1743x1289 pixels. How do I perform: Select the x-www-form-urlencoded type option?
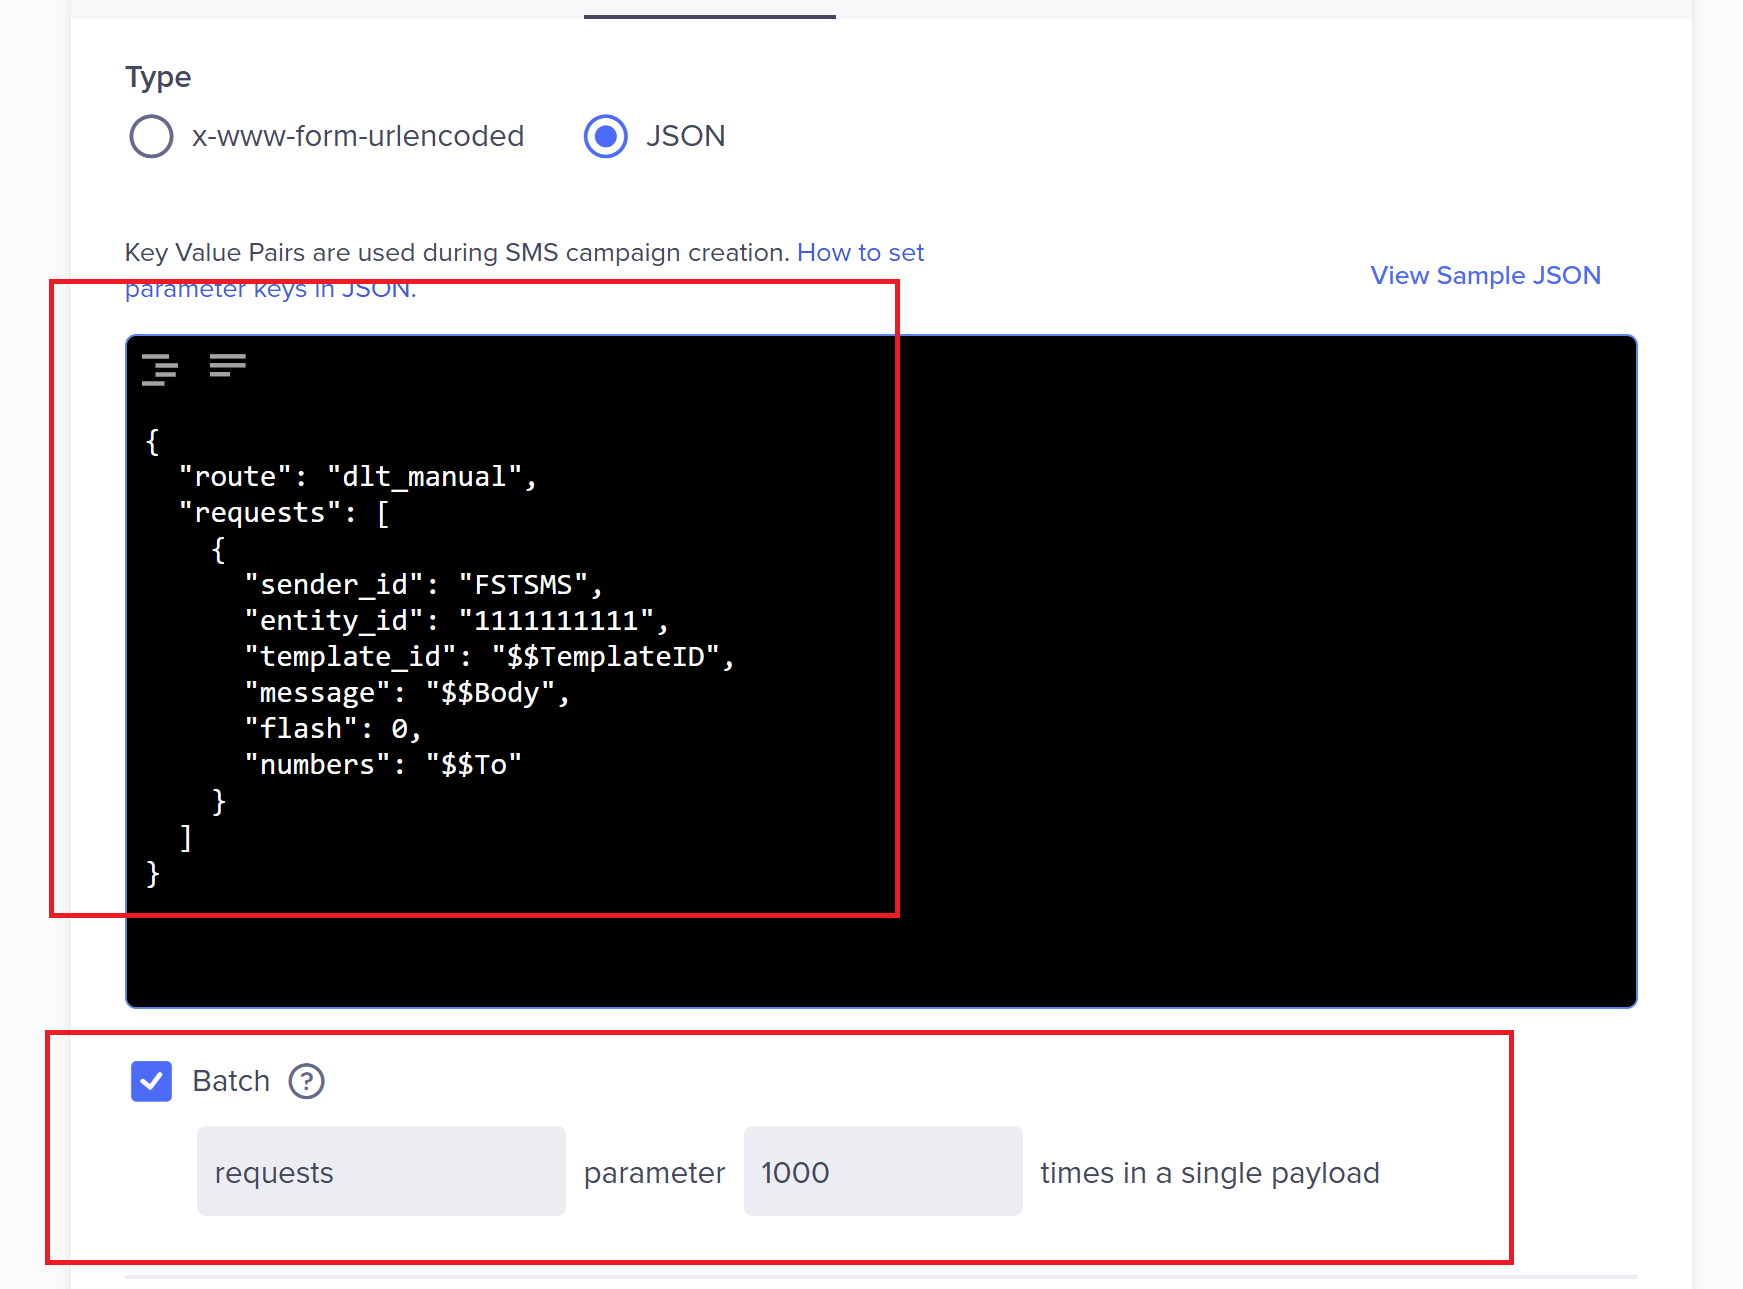pos(152,136)
